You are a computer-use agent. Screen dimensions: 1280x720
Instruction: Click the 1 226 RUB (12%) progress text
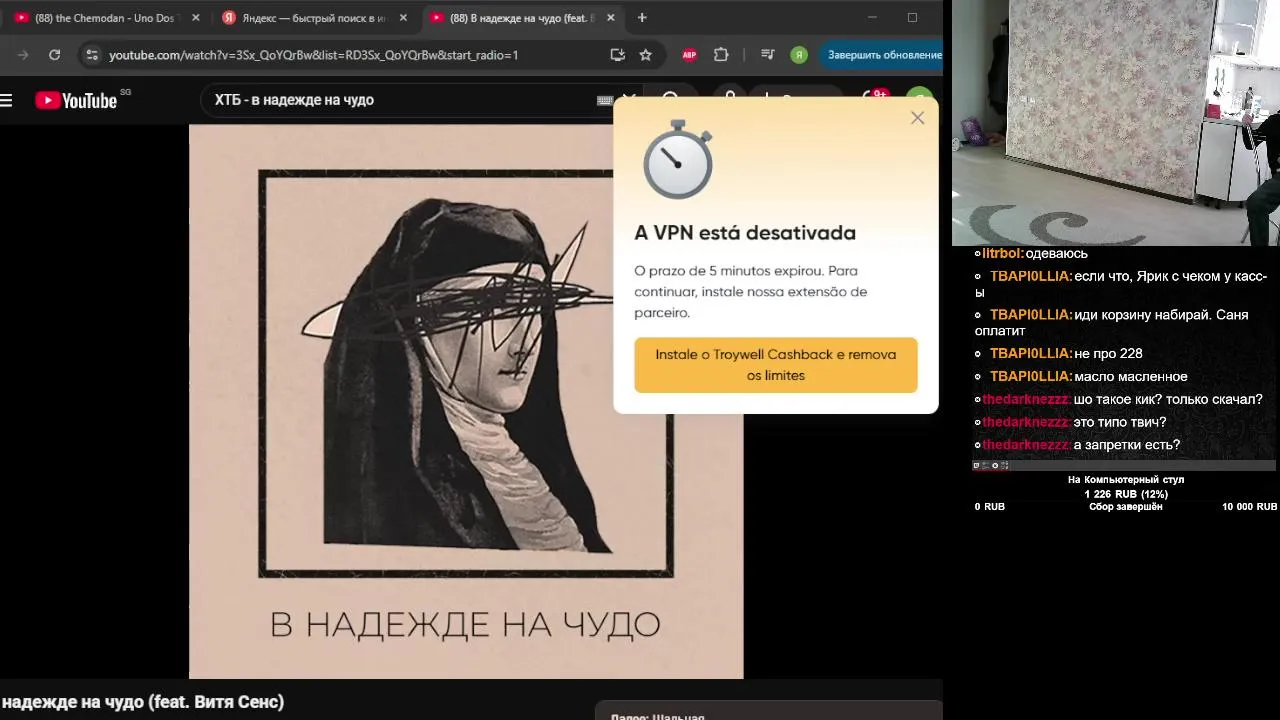[1126, 494]
